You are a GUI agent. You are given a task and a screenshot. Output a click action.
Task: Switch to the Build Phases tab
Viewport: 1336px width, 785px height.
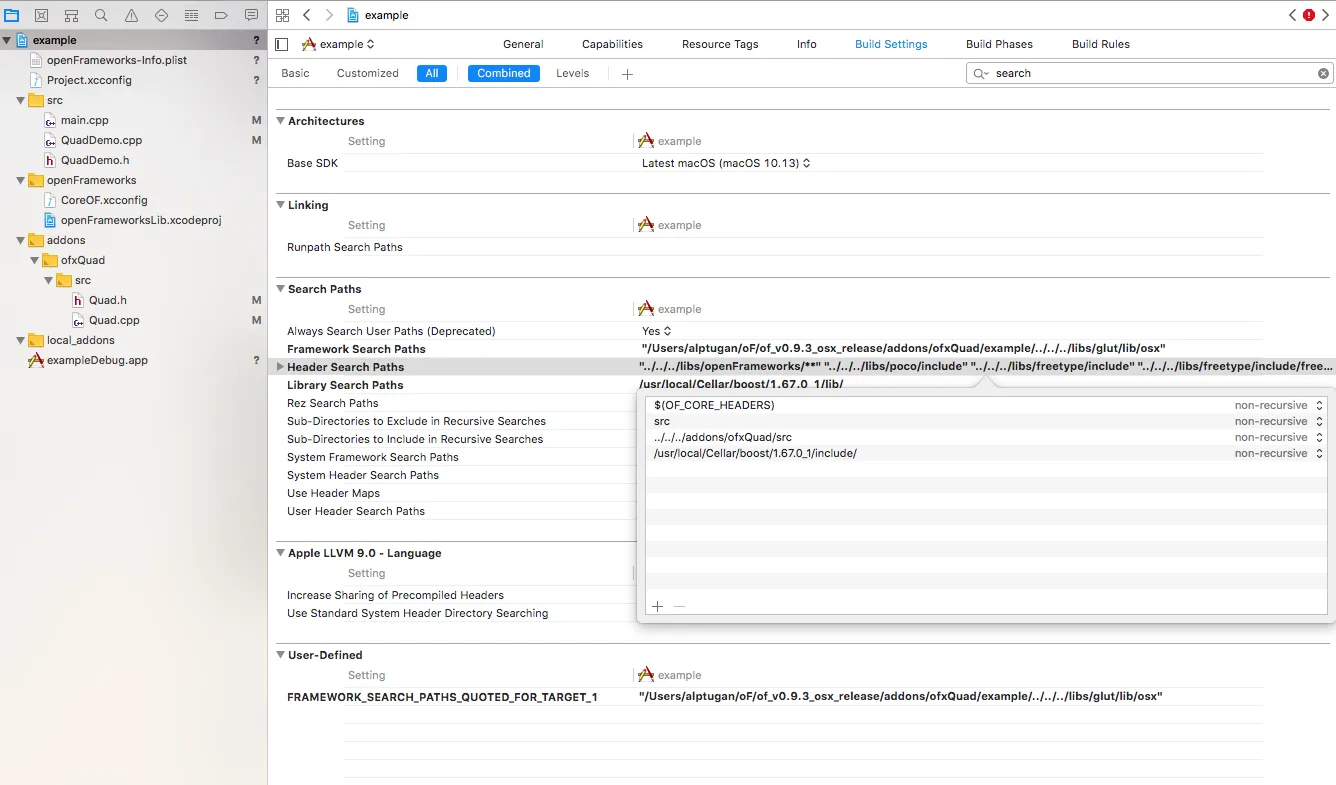click(x=999, y=44)
